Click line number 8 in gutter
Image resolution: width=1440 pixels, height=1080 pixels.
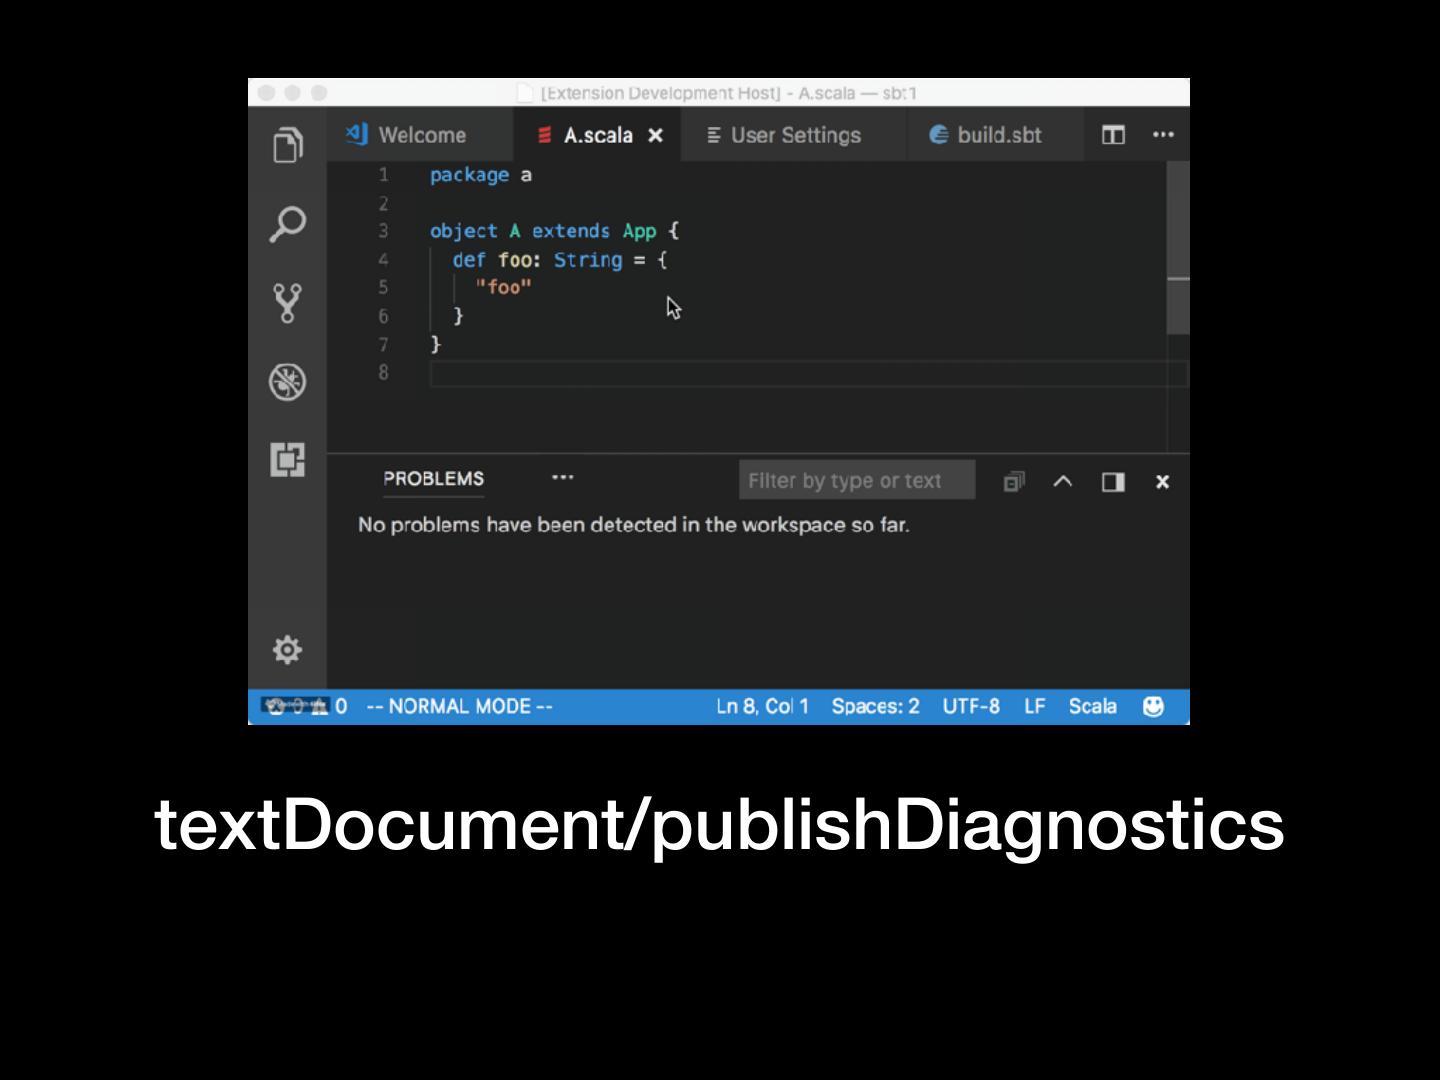pyautogui.click(x=383, y=372)
